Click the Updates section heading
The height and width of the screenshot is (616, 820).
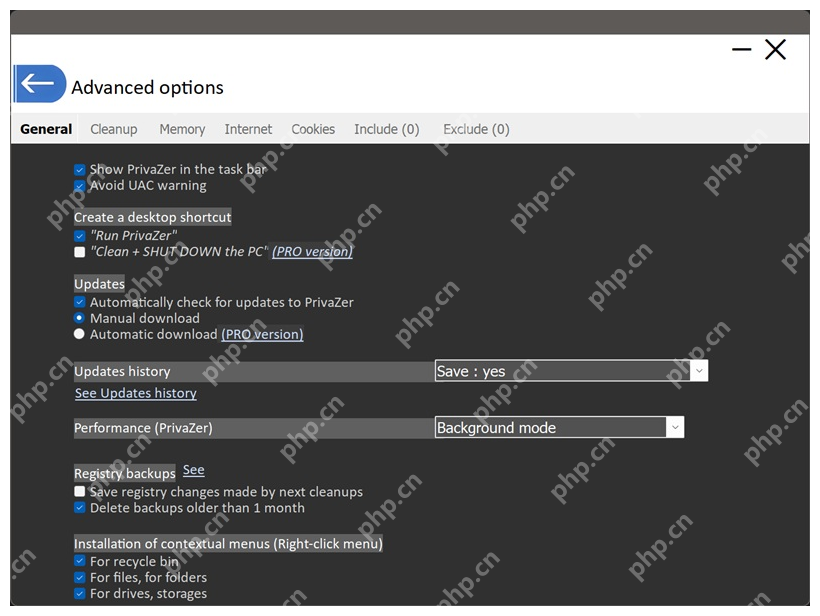99,284
